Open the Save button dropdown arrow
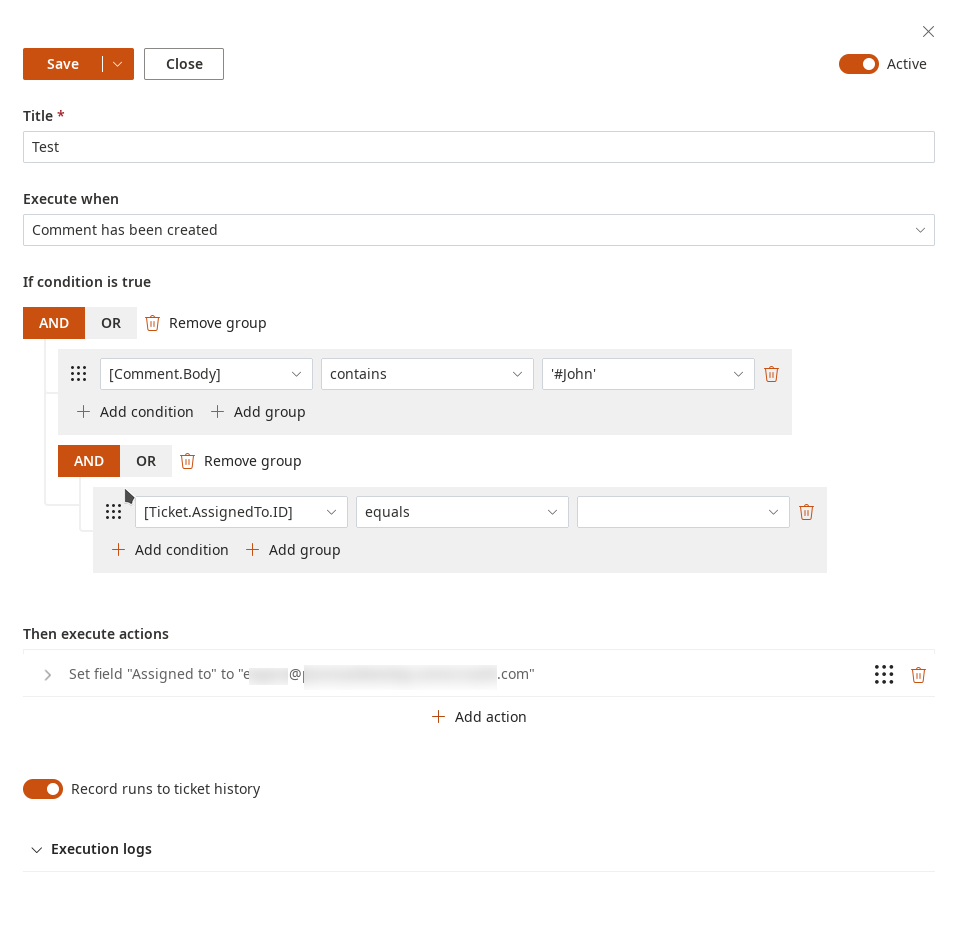 (x=118, y=64)
